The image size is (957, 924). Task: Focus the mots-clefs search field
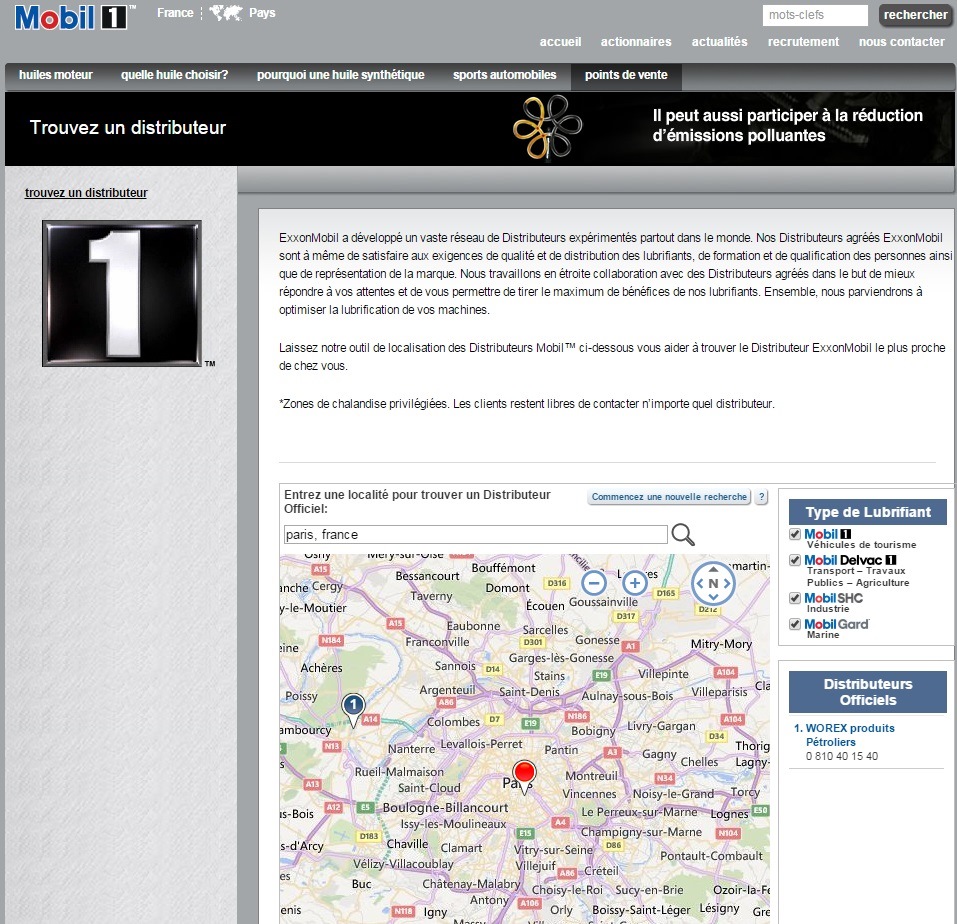pyautogui.click(x=815, y=15)
